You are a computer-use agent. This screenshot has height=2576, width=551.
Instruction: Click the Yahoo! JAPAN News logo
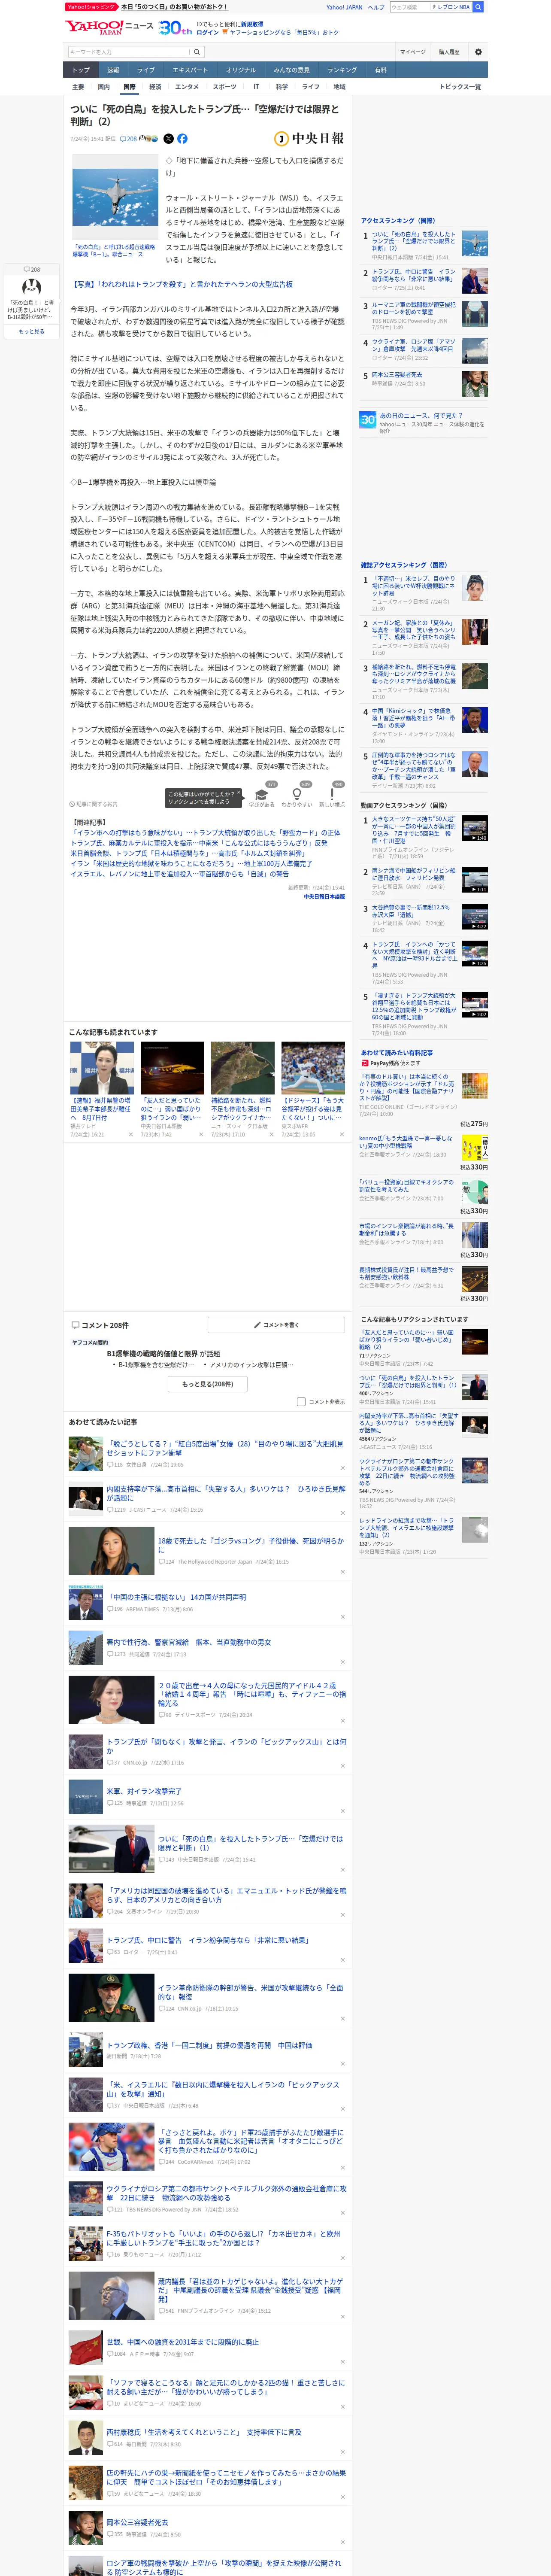pyautogui.click(x=110, y=27)
